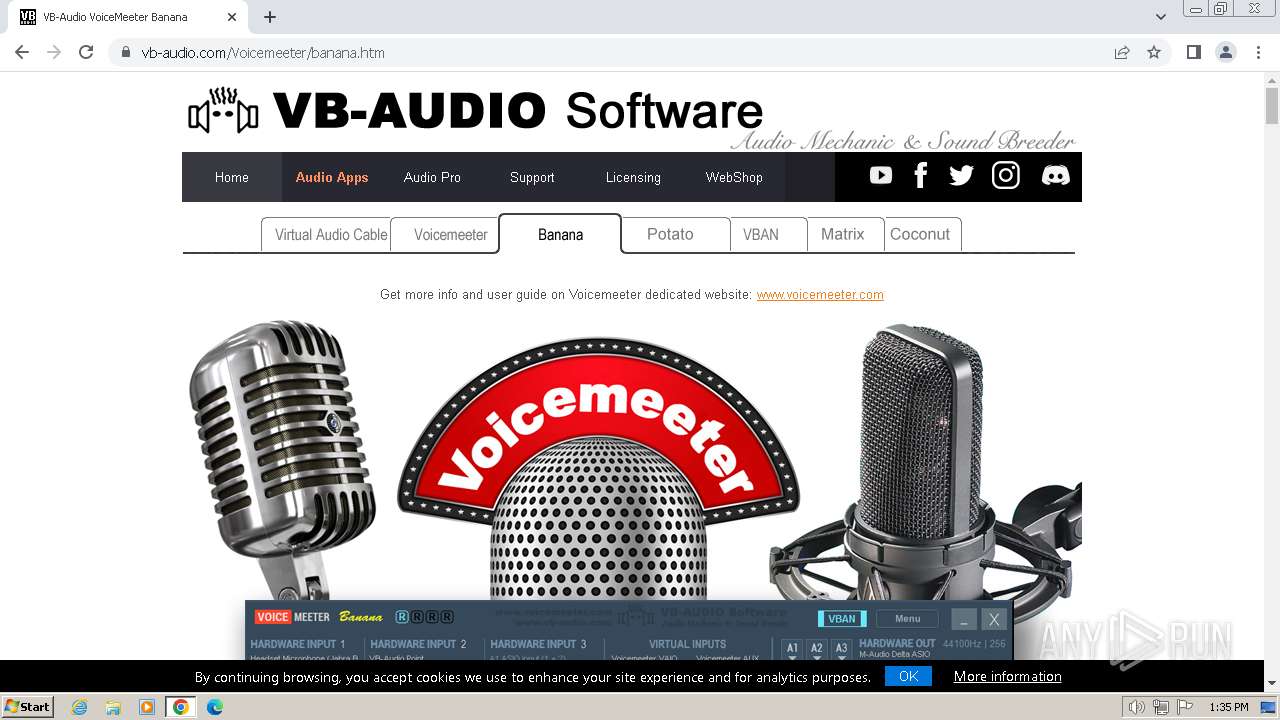Follow the www.voicemeeter.com link
The image size is (1280, 720).
tap(820, 295)
